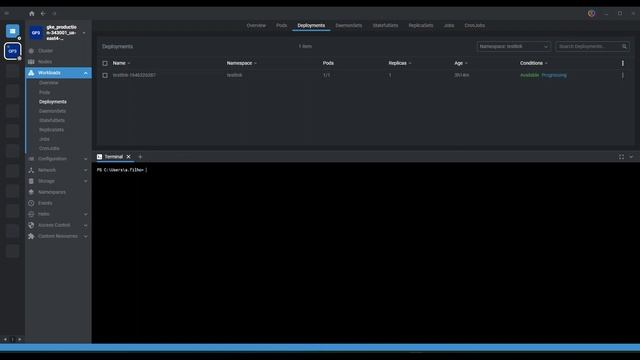Click the GP9 cluster avatar in the sidebar
Image resolution: width=640 pixels, height=360 pixels.
pos(36,33)
